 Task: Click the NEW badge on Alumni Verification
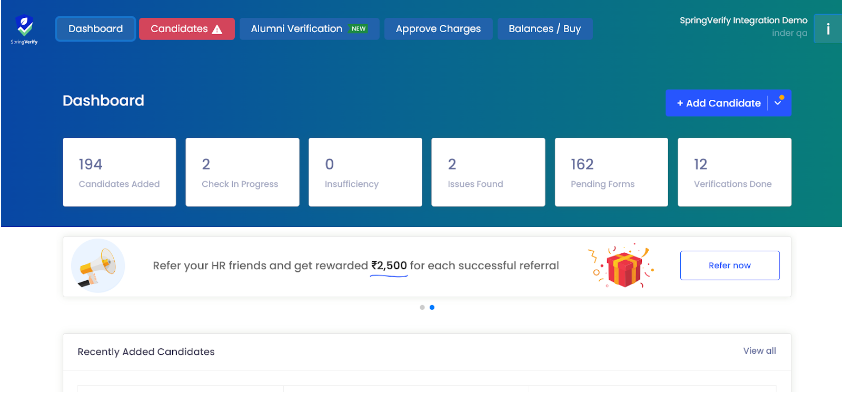358,29
